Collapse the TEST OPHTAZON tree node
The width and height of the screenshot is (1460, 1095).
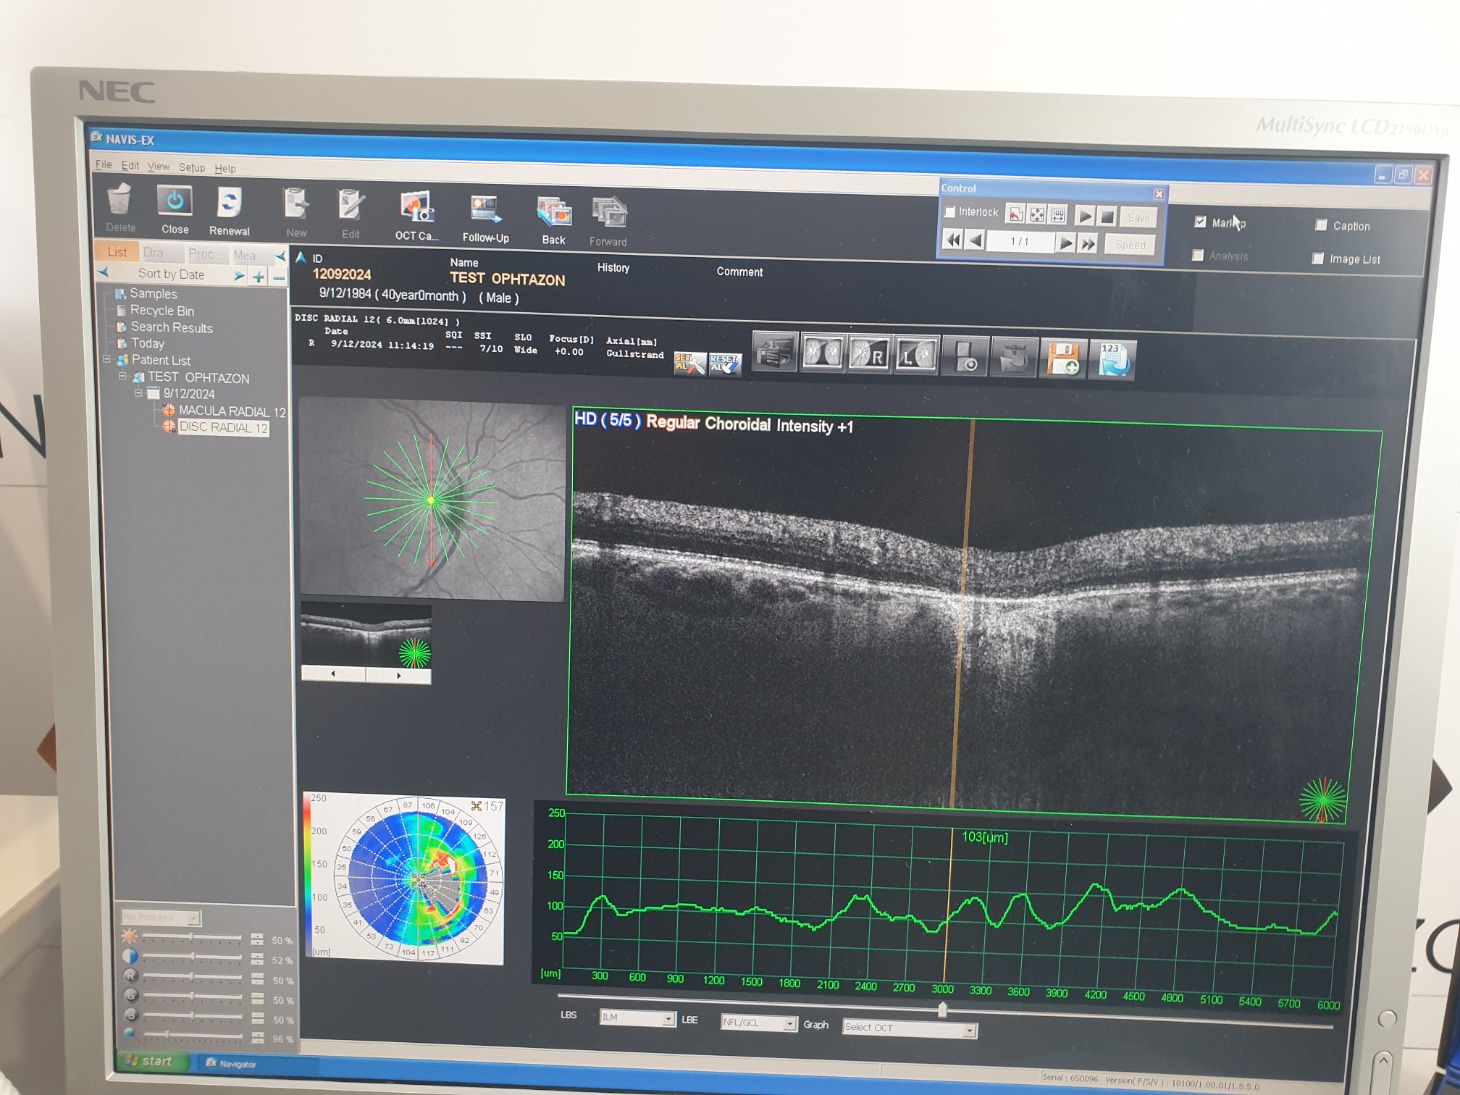[x=123, y=377]
